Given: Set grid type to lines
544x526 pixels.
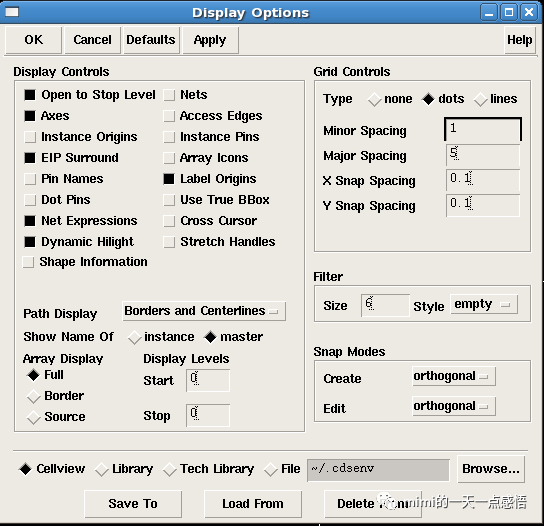Looking at the screenshot, I should [x=481, y=100].
